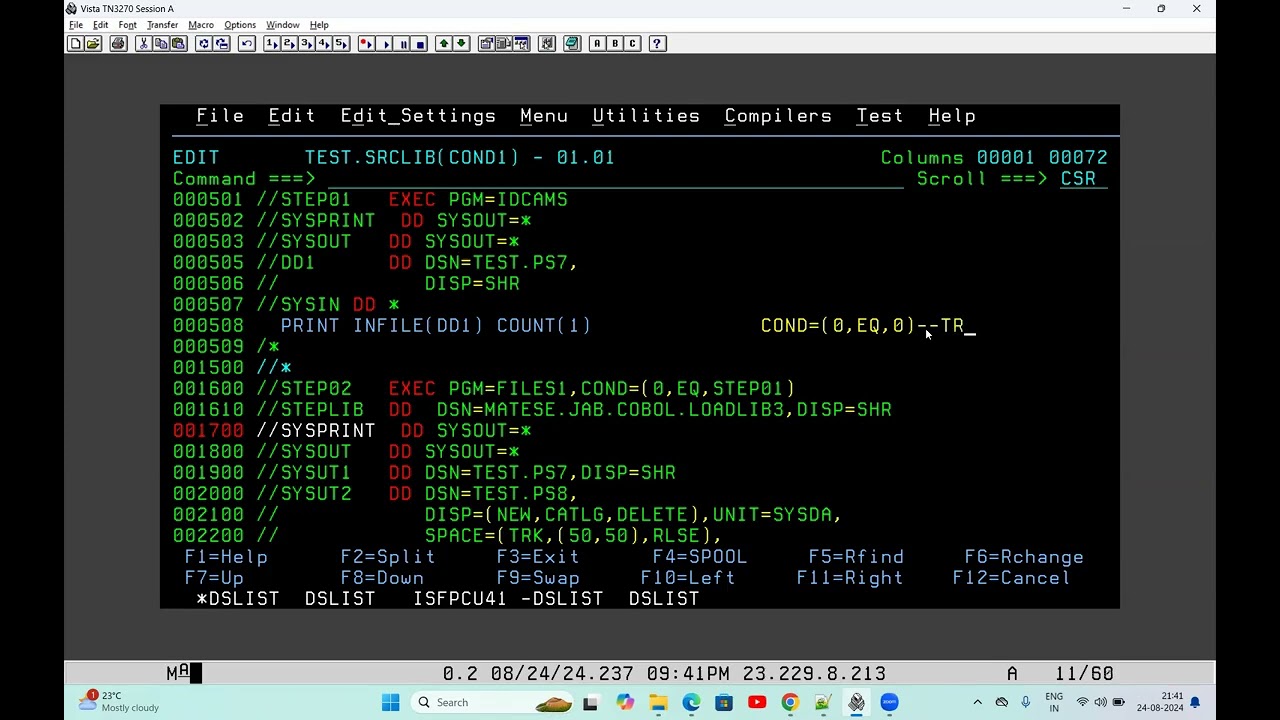
Task: Click DSN=MATESE.JAB.COBOL.LOADLIB3 text
Action: pyautogui.click(x=610, y=410)
